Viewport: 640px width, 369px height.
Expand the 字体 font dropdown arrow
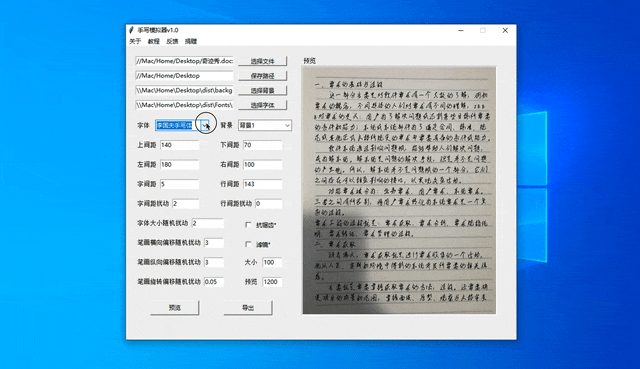[x=204, y=125]
